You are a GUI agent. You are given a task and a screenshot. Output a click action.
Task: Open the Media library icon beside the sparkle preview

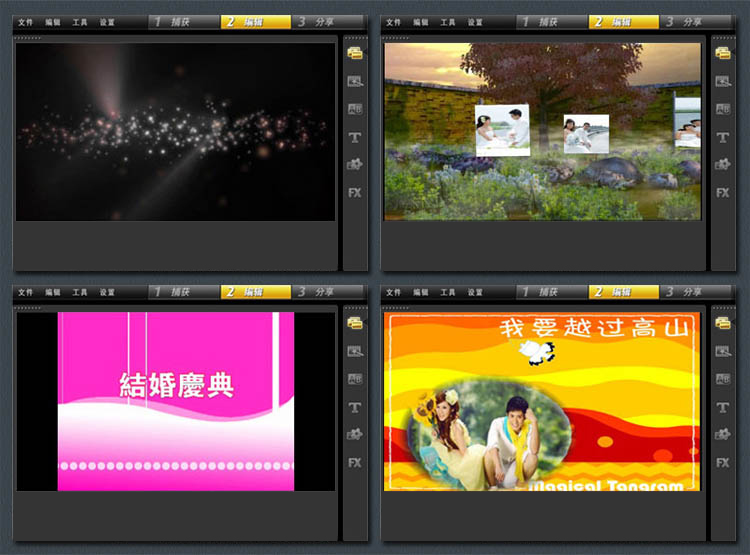point(354,54)
